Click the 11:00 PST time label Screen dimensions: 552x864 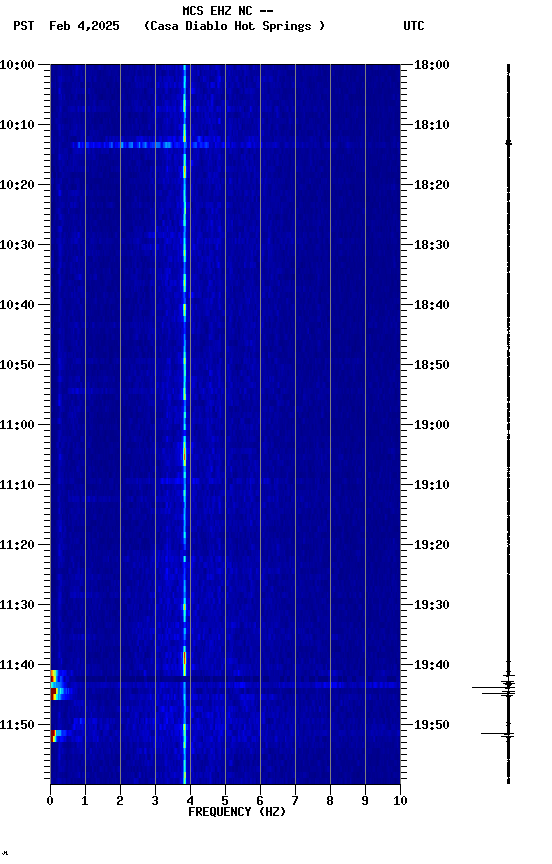point(17,425)
